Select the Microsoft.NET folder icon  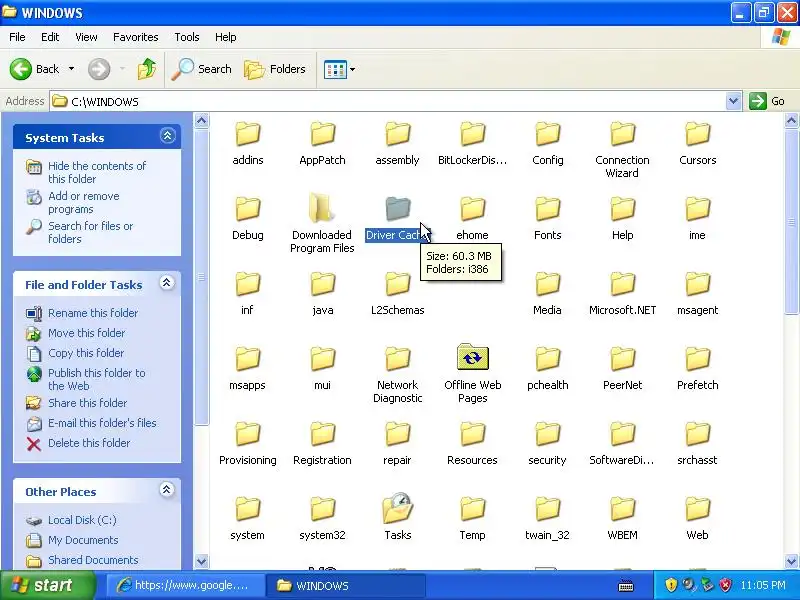622,284
